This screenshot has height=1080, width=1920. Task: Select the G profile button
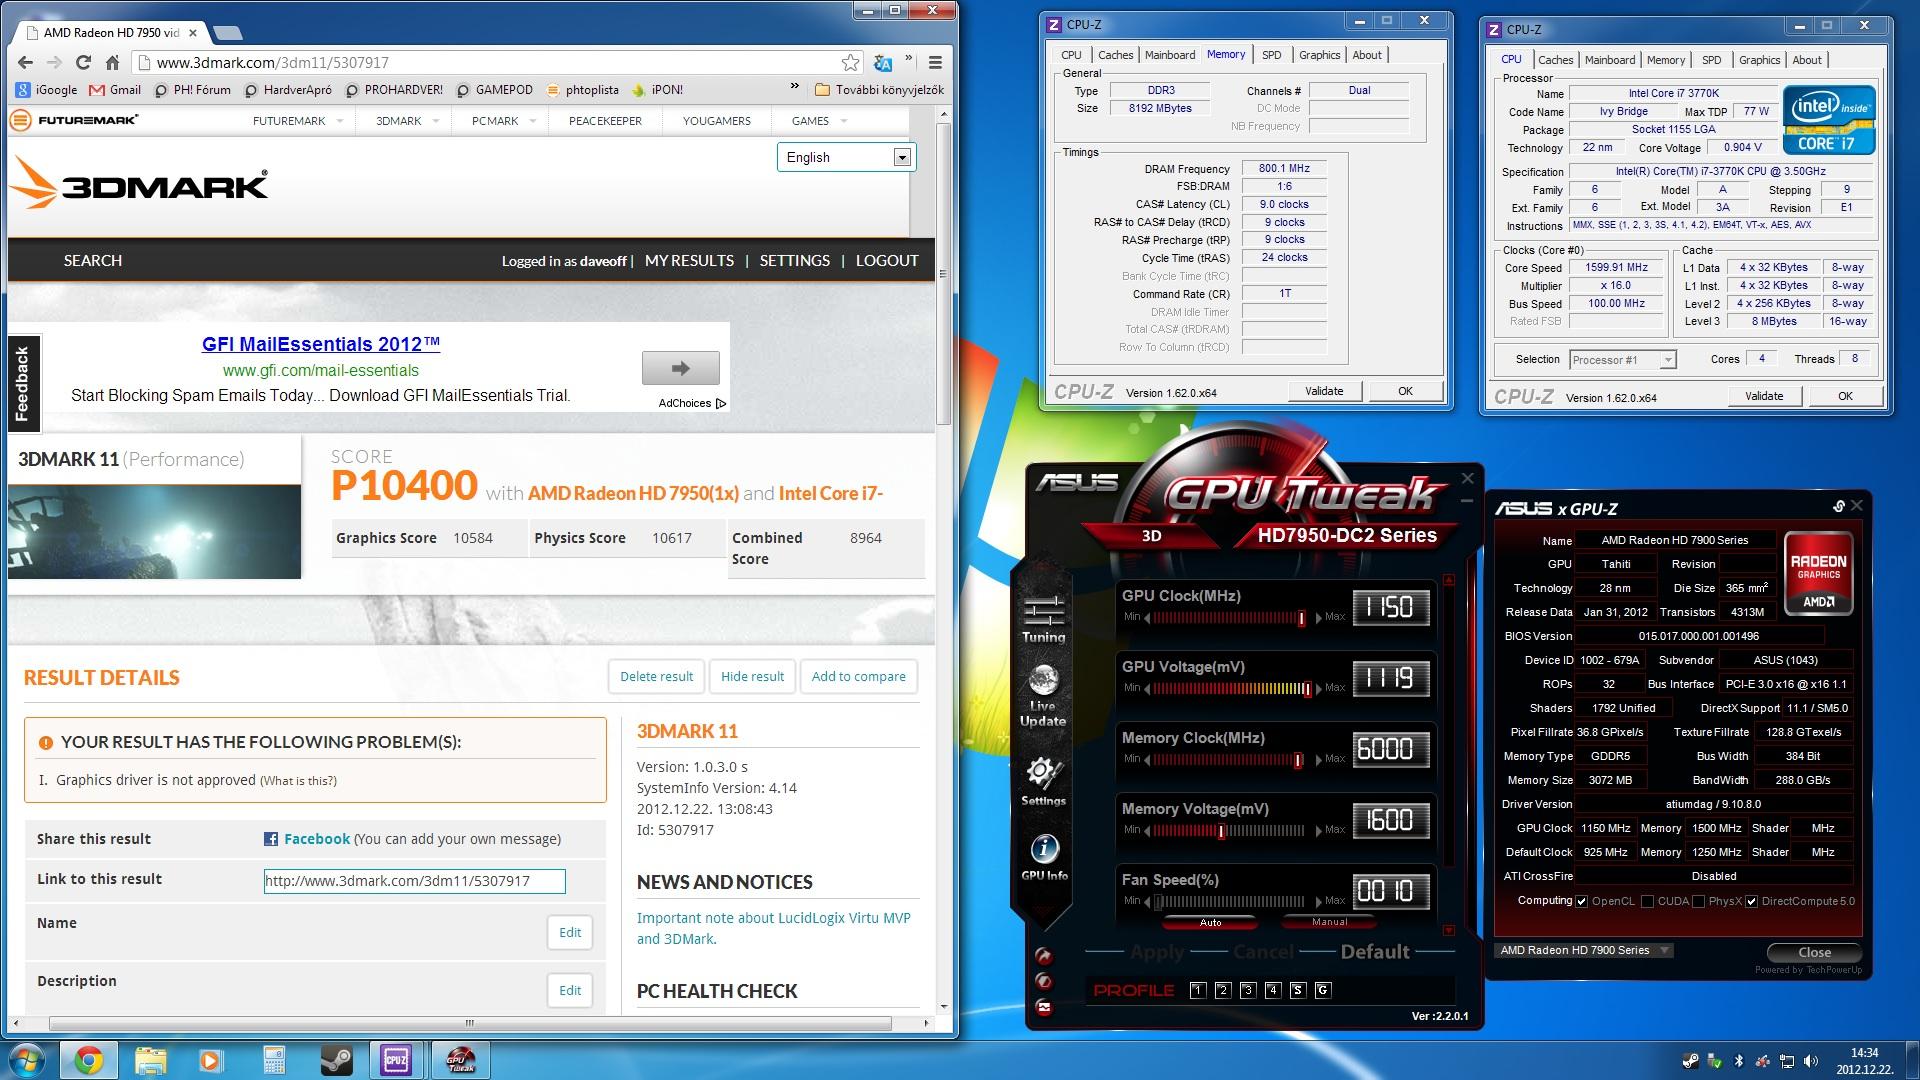point(1322,990)
